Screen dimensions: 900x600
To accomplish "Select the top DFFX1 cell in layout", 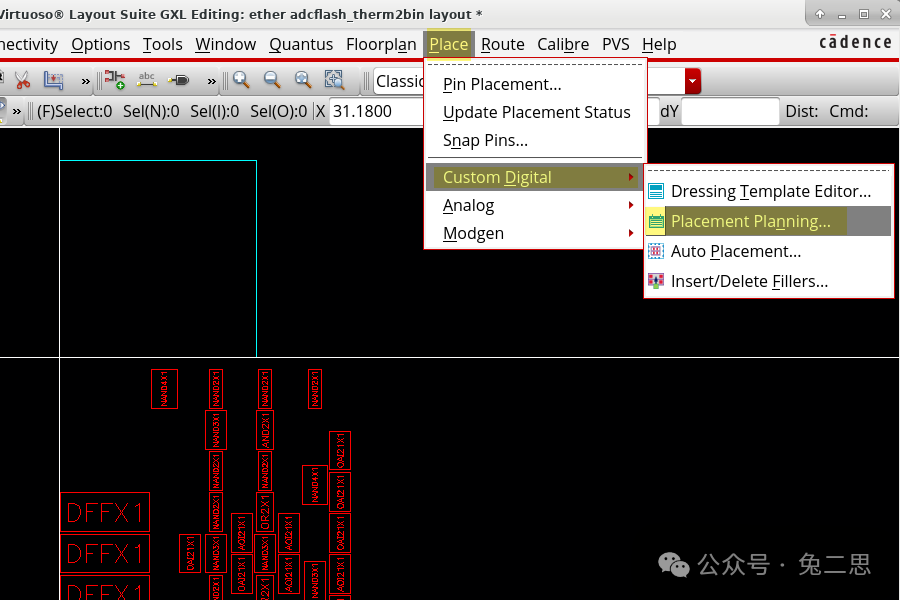I will click(x=104, y=512).
